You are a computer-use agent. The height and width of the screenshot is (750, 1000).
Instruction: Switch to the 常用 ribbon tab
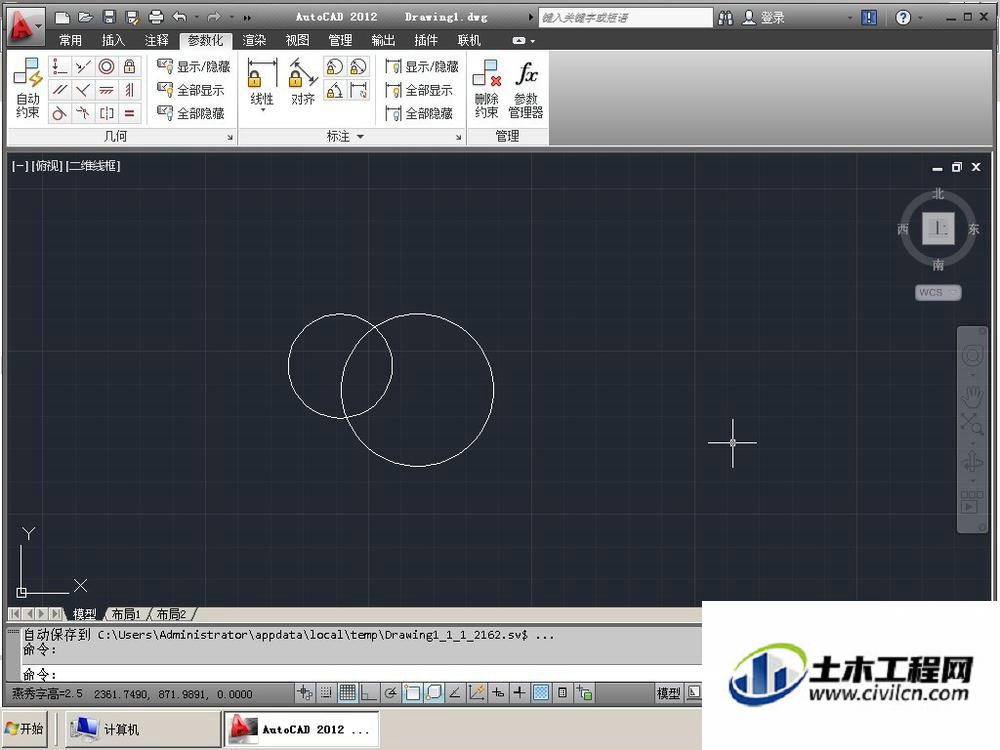click(70, 40)
